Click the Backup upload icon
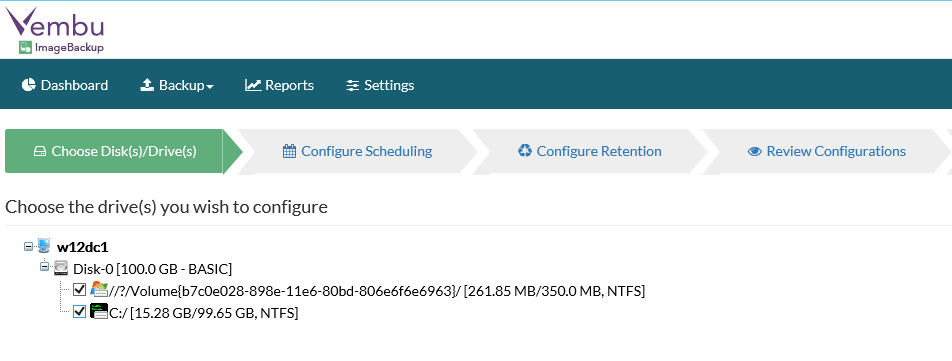 pos(147,85)
